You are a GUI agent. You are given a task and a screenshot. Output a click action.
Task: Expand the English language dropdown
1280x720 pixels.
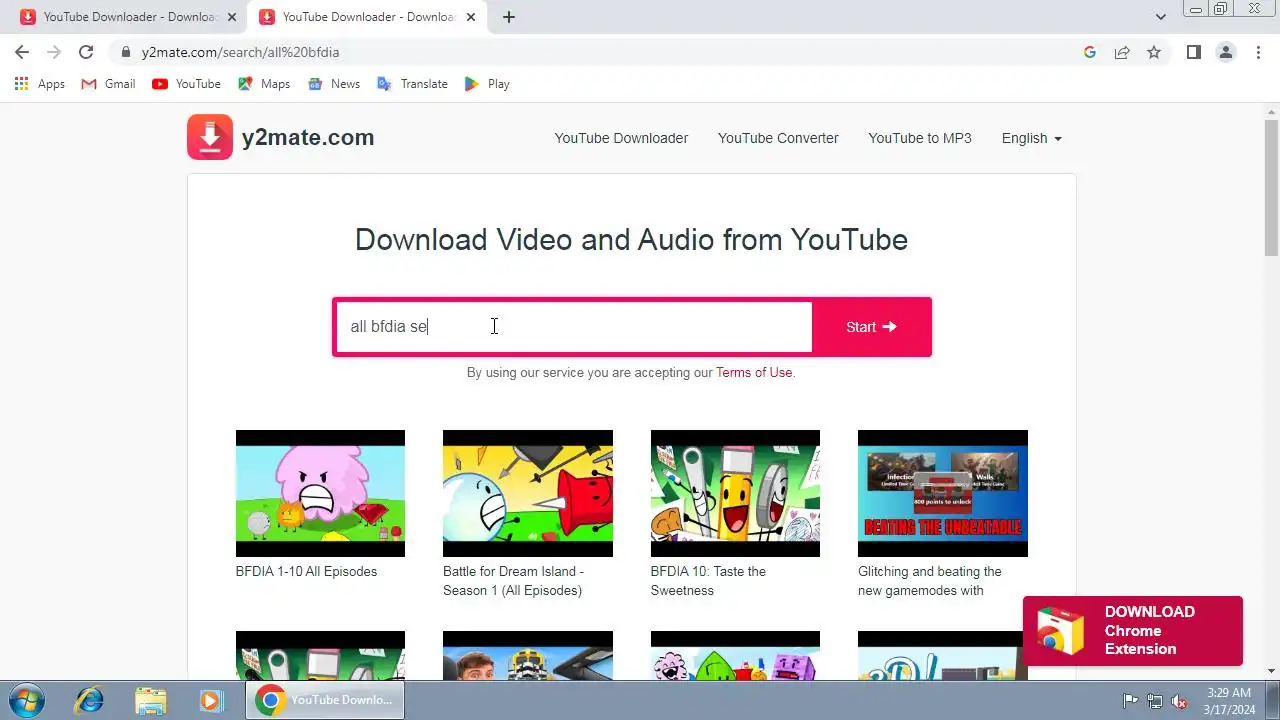(x=1031, y=138)
